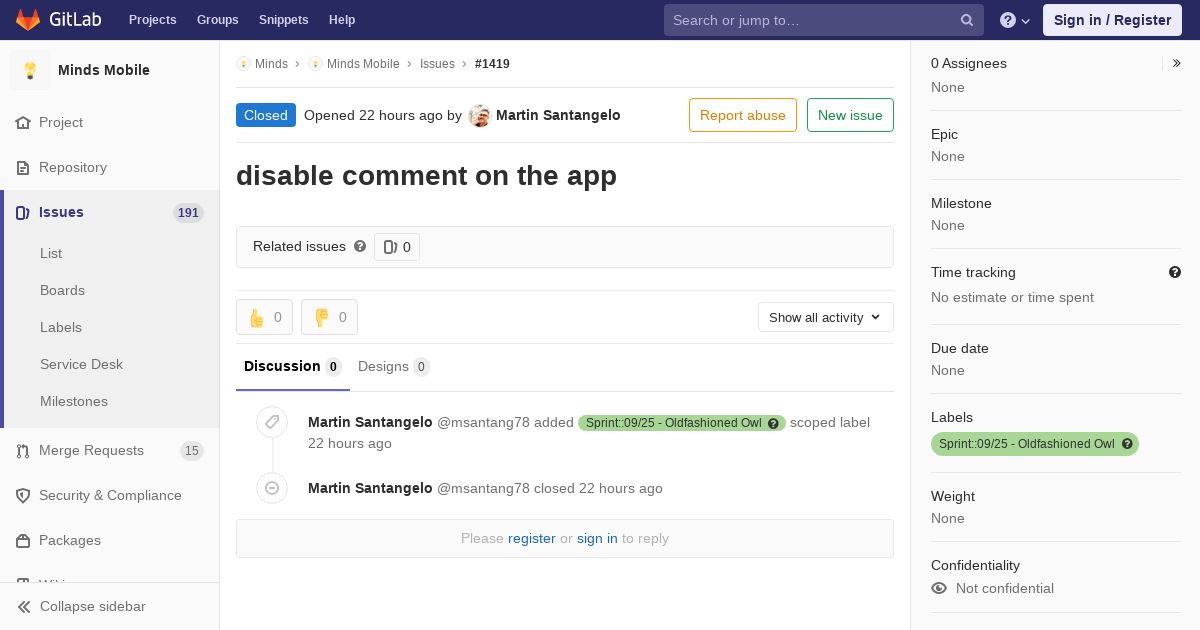Click the Not confidential eye icon

pyautogui.click(x=939, y=588)
